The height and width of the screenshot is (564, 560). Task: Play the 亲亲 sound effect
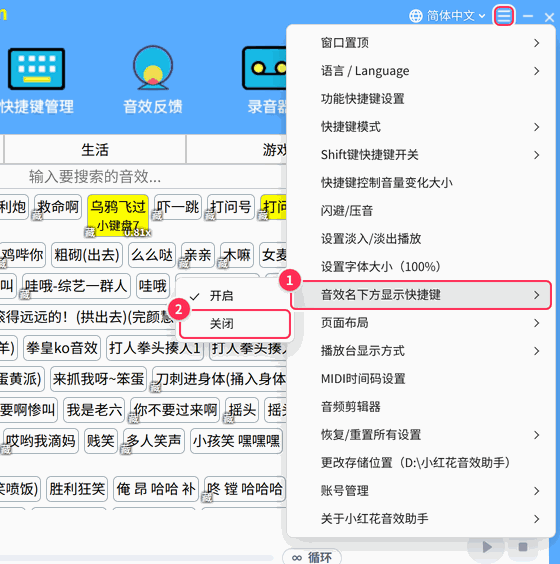pyautogui.click(x=198, y=255)
